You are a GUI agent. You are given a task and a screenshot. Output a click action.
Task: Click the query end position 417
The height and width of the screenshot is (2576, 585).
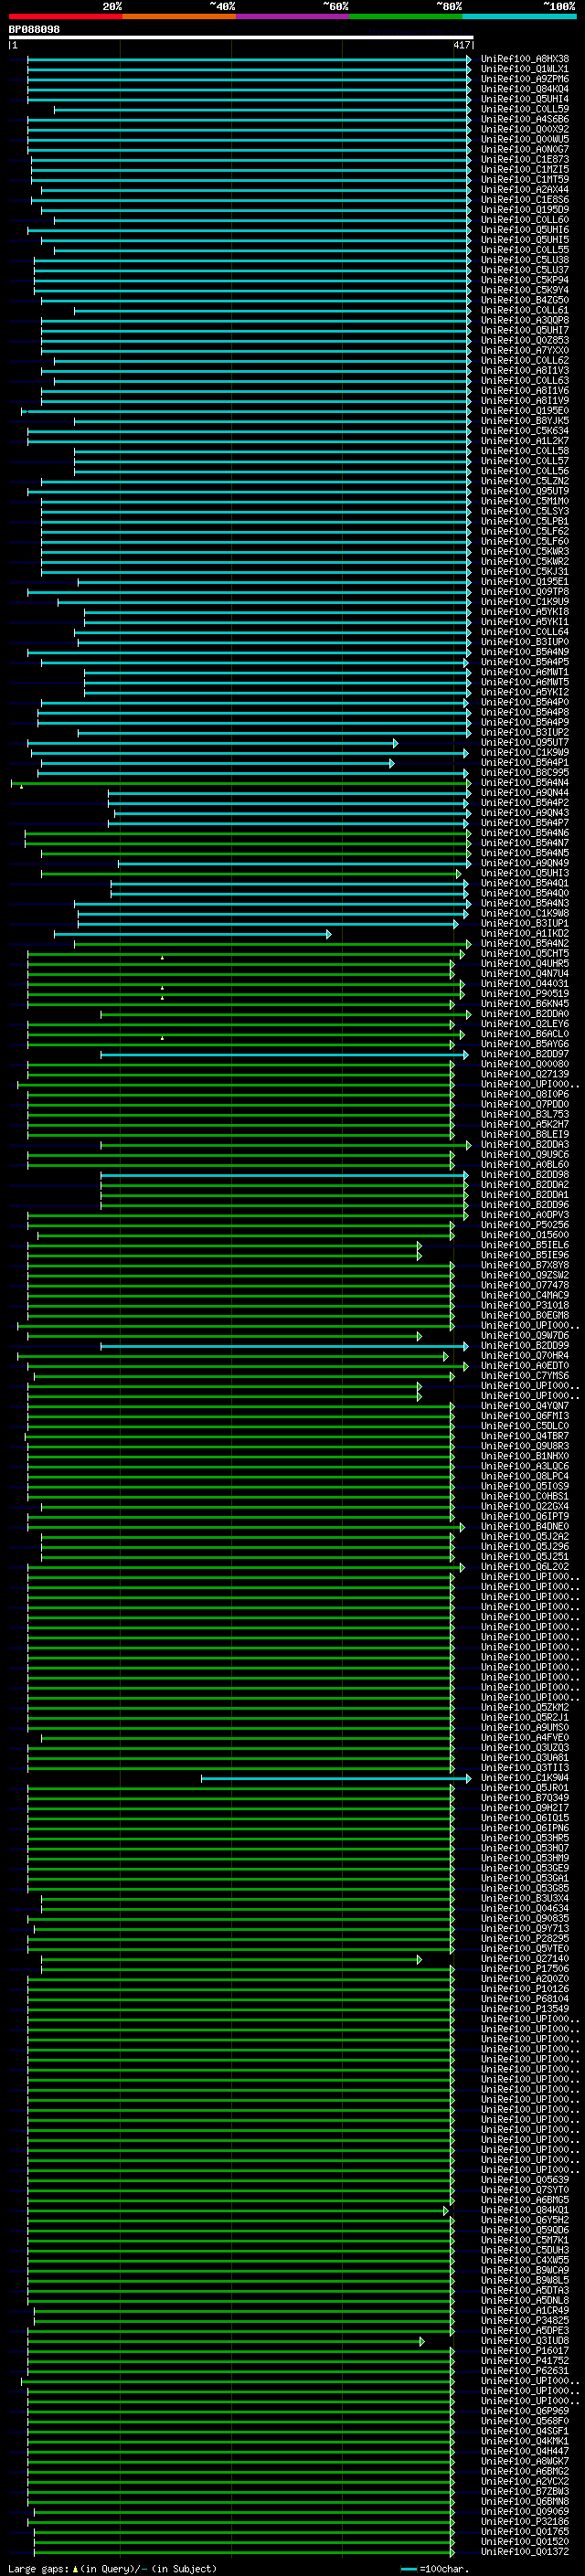[461, 45]
